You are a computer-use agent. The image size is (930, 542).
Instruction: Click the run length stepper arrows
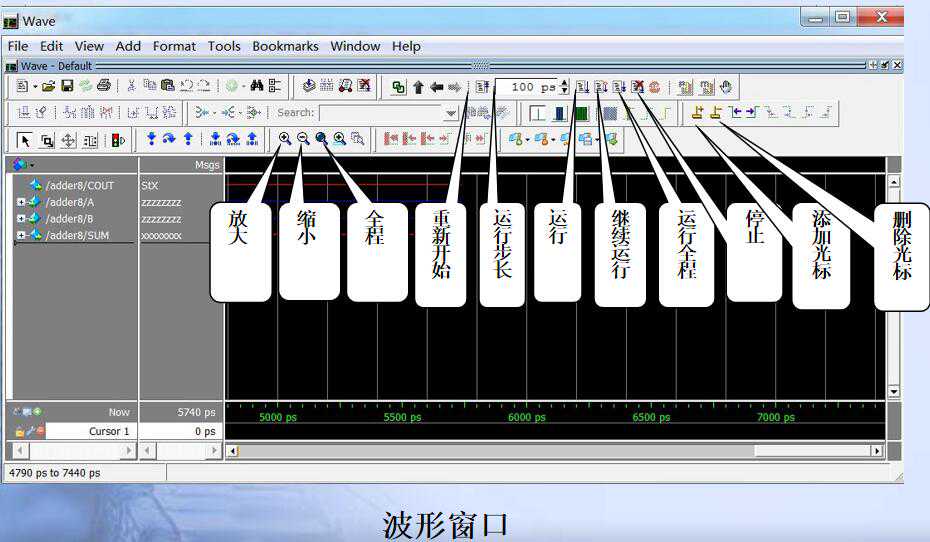click(x=564, y=88)
